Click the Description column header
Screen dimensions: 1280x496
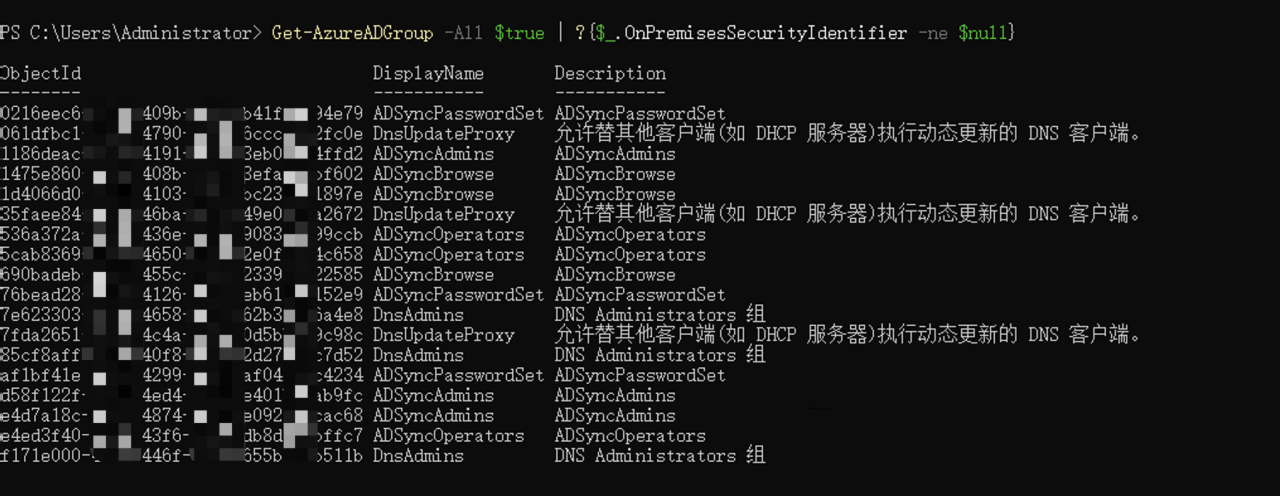click(x=610, y=73)
